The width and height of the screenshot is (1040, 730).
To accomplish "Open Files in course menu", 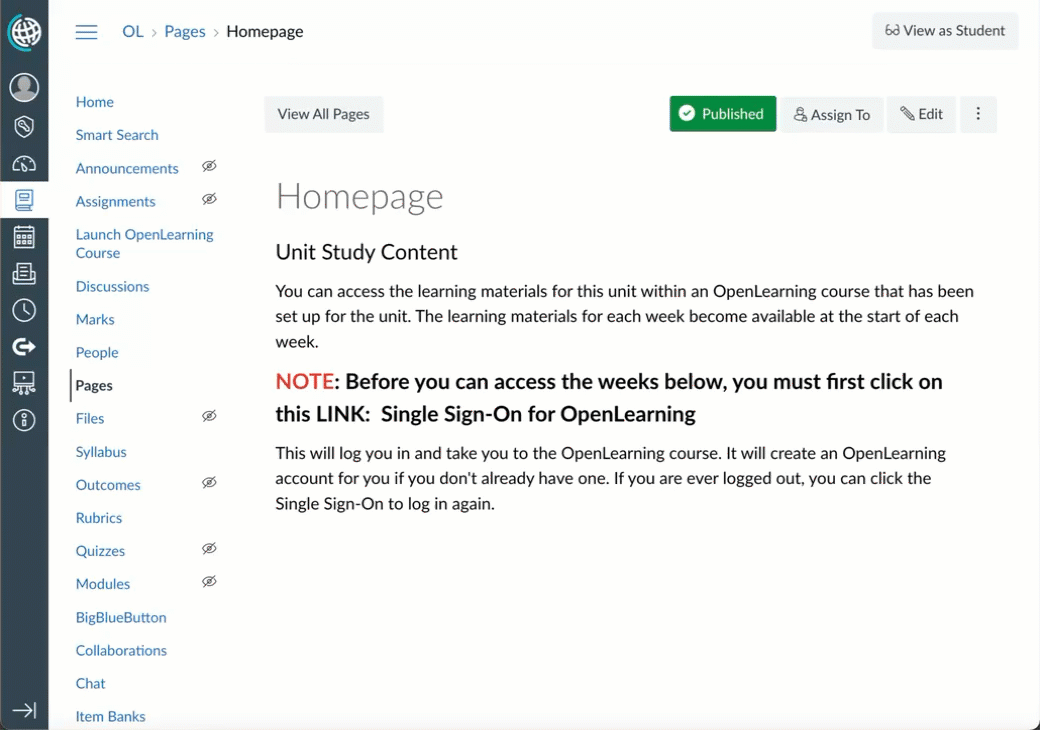I will coord(90,418).
